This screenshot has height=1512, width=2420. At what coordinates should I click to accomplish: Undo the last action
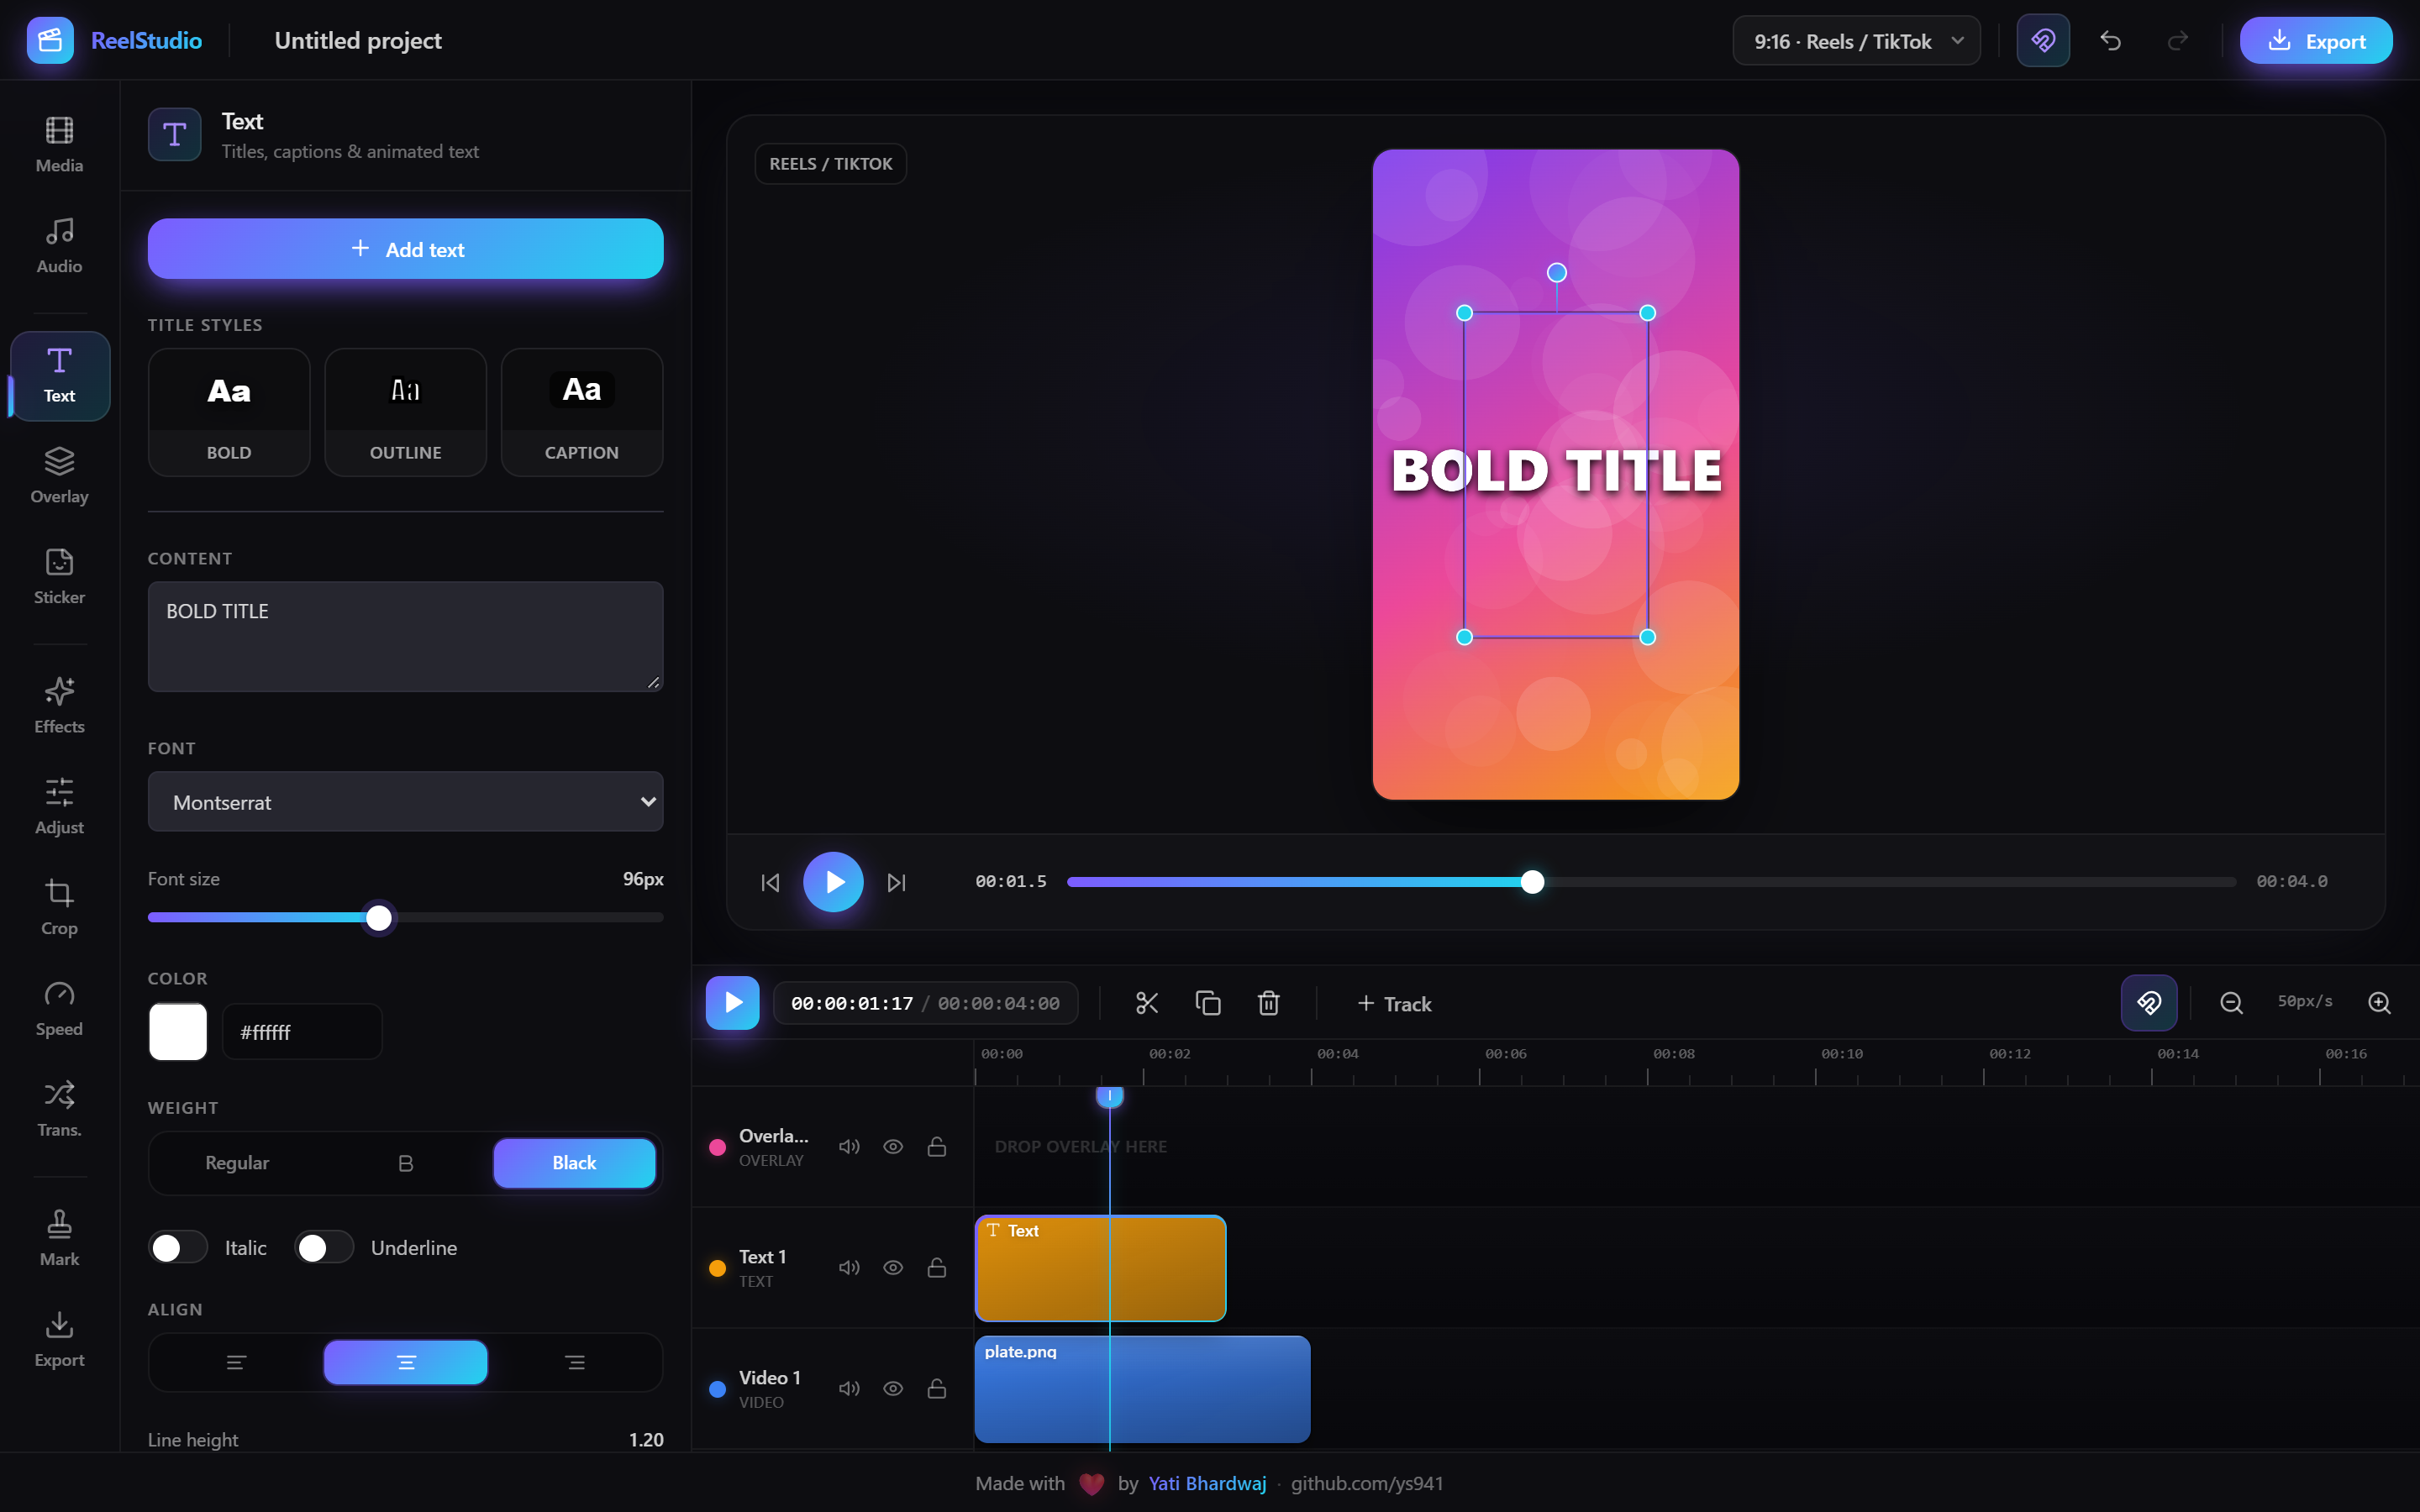tap(2111, 41)
